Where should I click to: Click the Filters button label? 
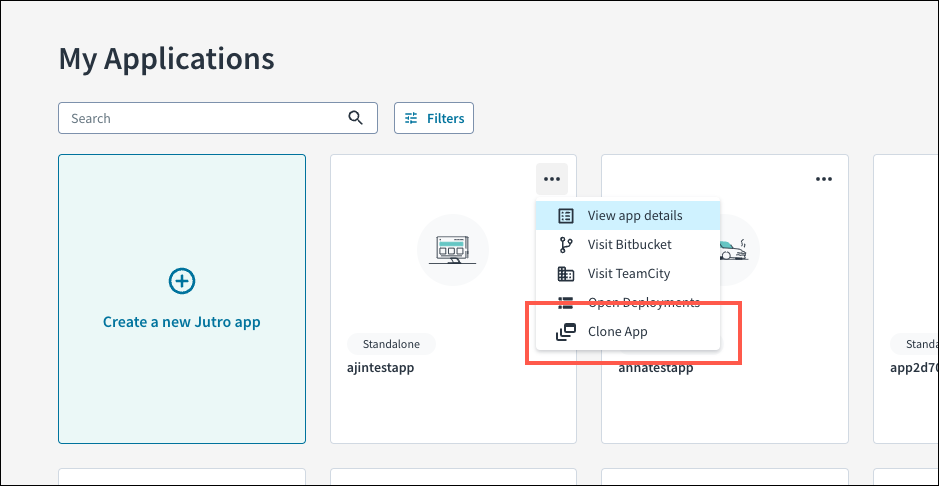pyautogui.click(x=445, y=119)
